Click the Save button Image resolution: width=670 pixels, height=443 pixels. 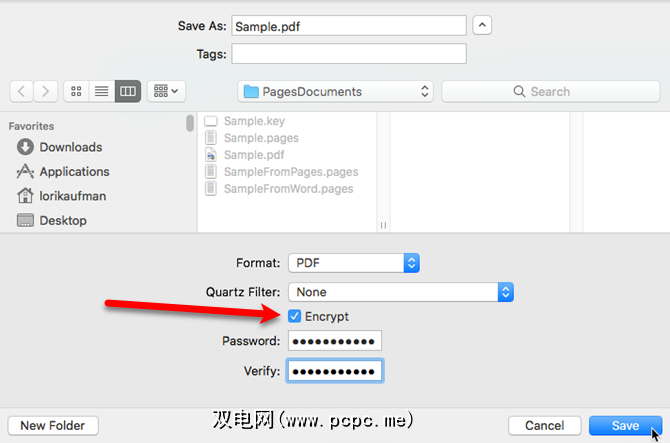click(x=625, y=425)
